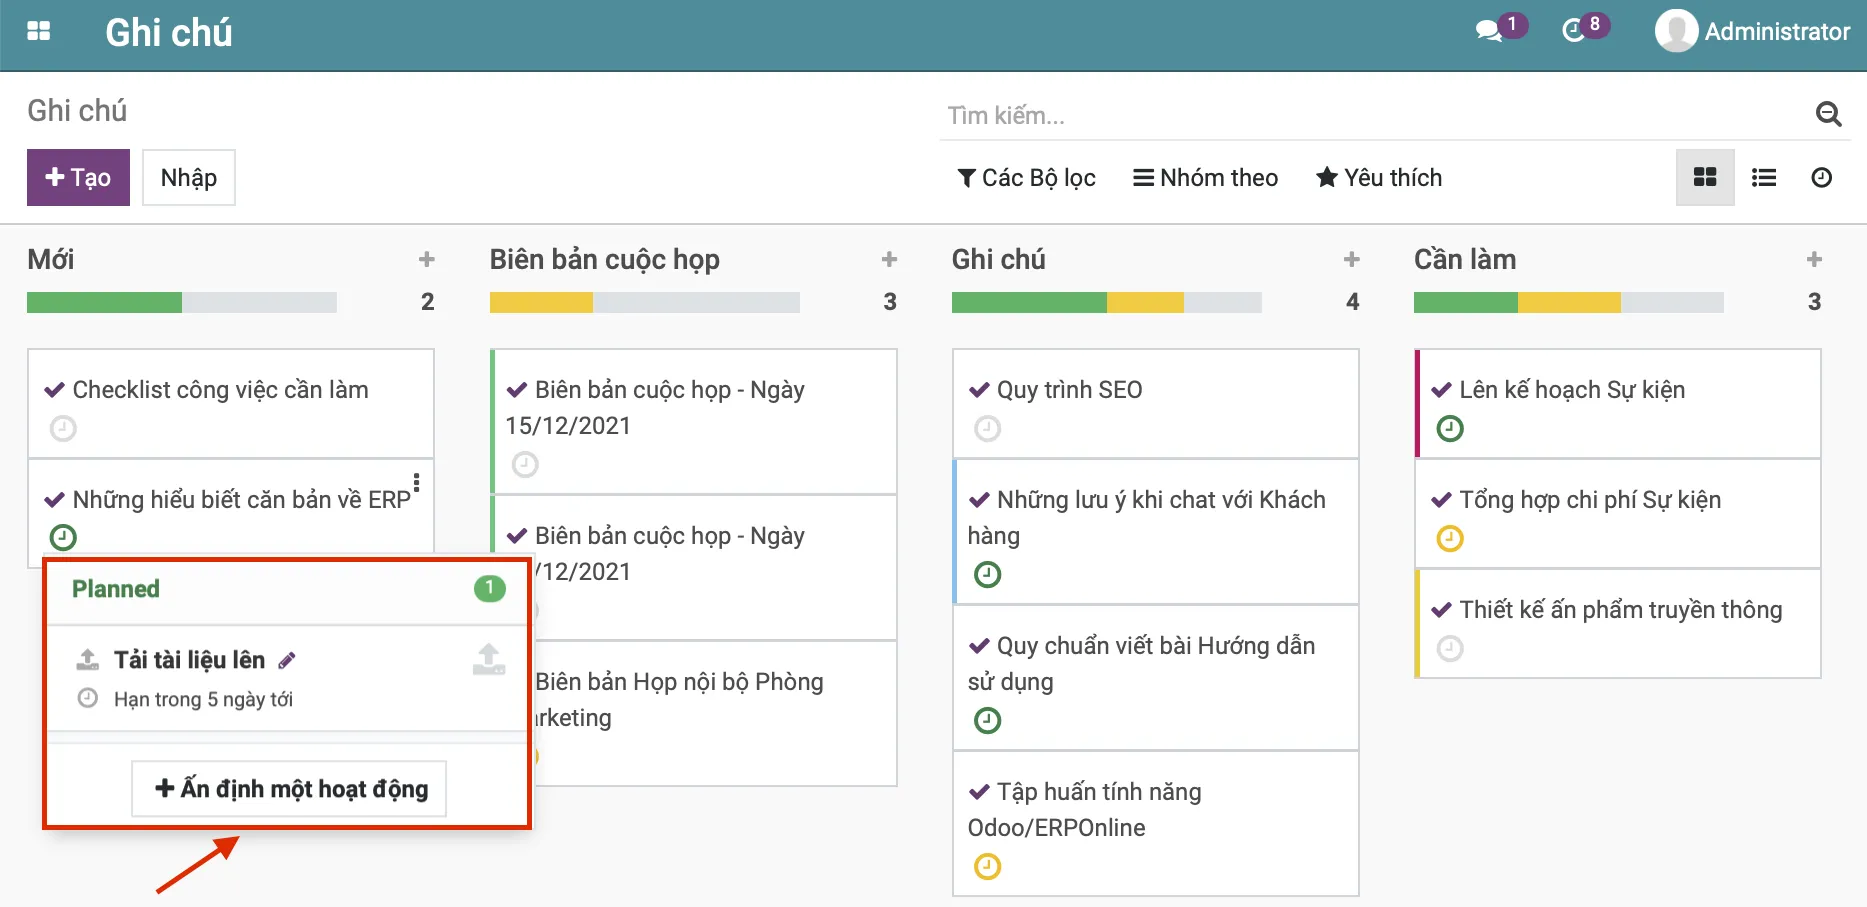Add a note in Ghi chú column
This screenshot has width=1867, height=907.
1352,260
